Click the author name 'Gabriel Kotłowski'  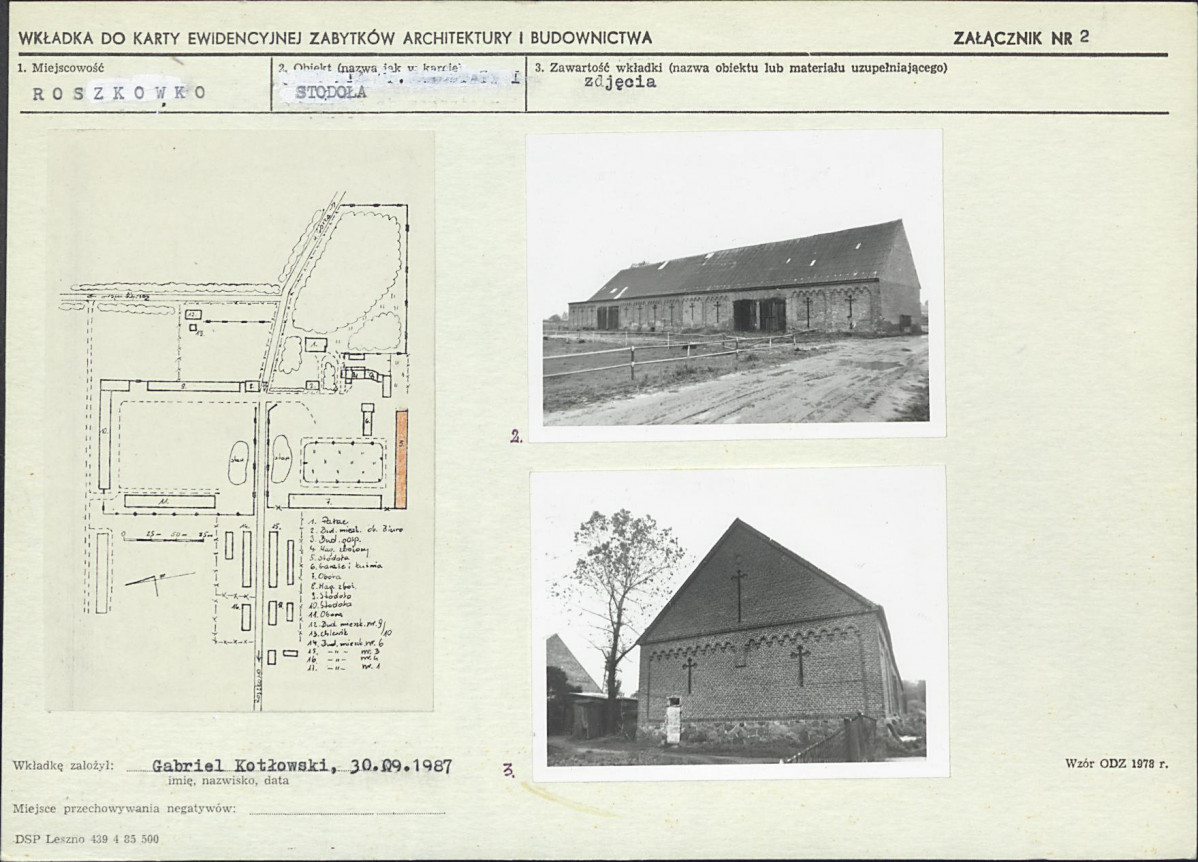pyautogui.click(x=241, y=766)
